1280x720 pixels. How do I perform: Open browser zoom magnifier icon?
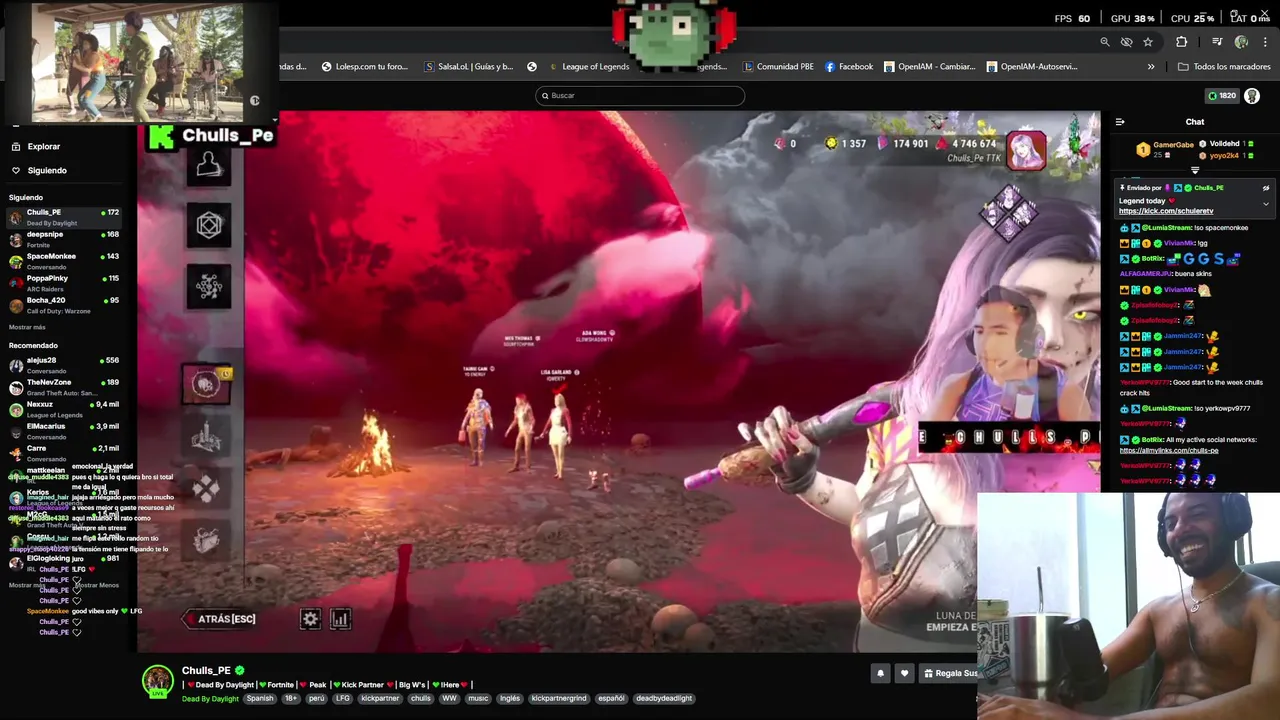click(x=1105, y=42)
